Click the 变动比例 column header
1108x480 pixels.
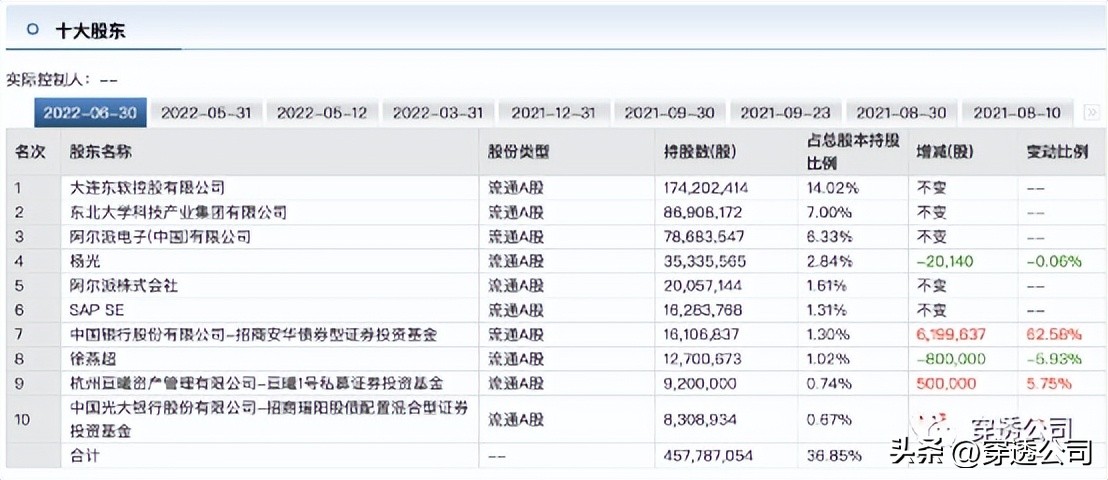tap(1056, 152)
